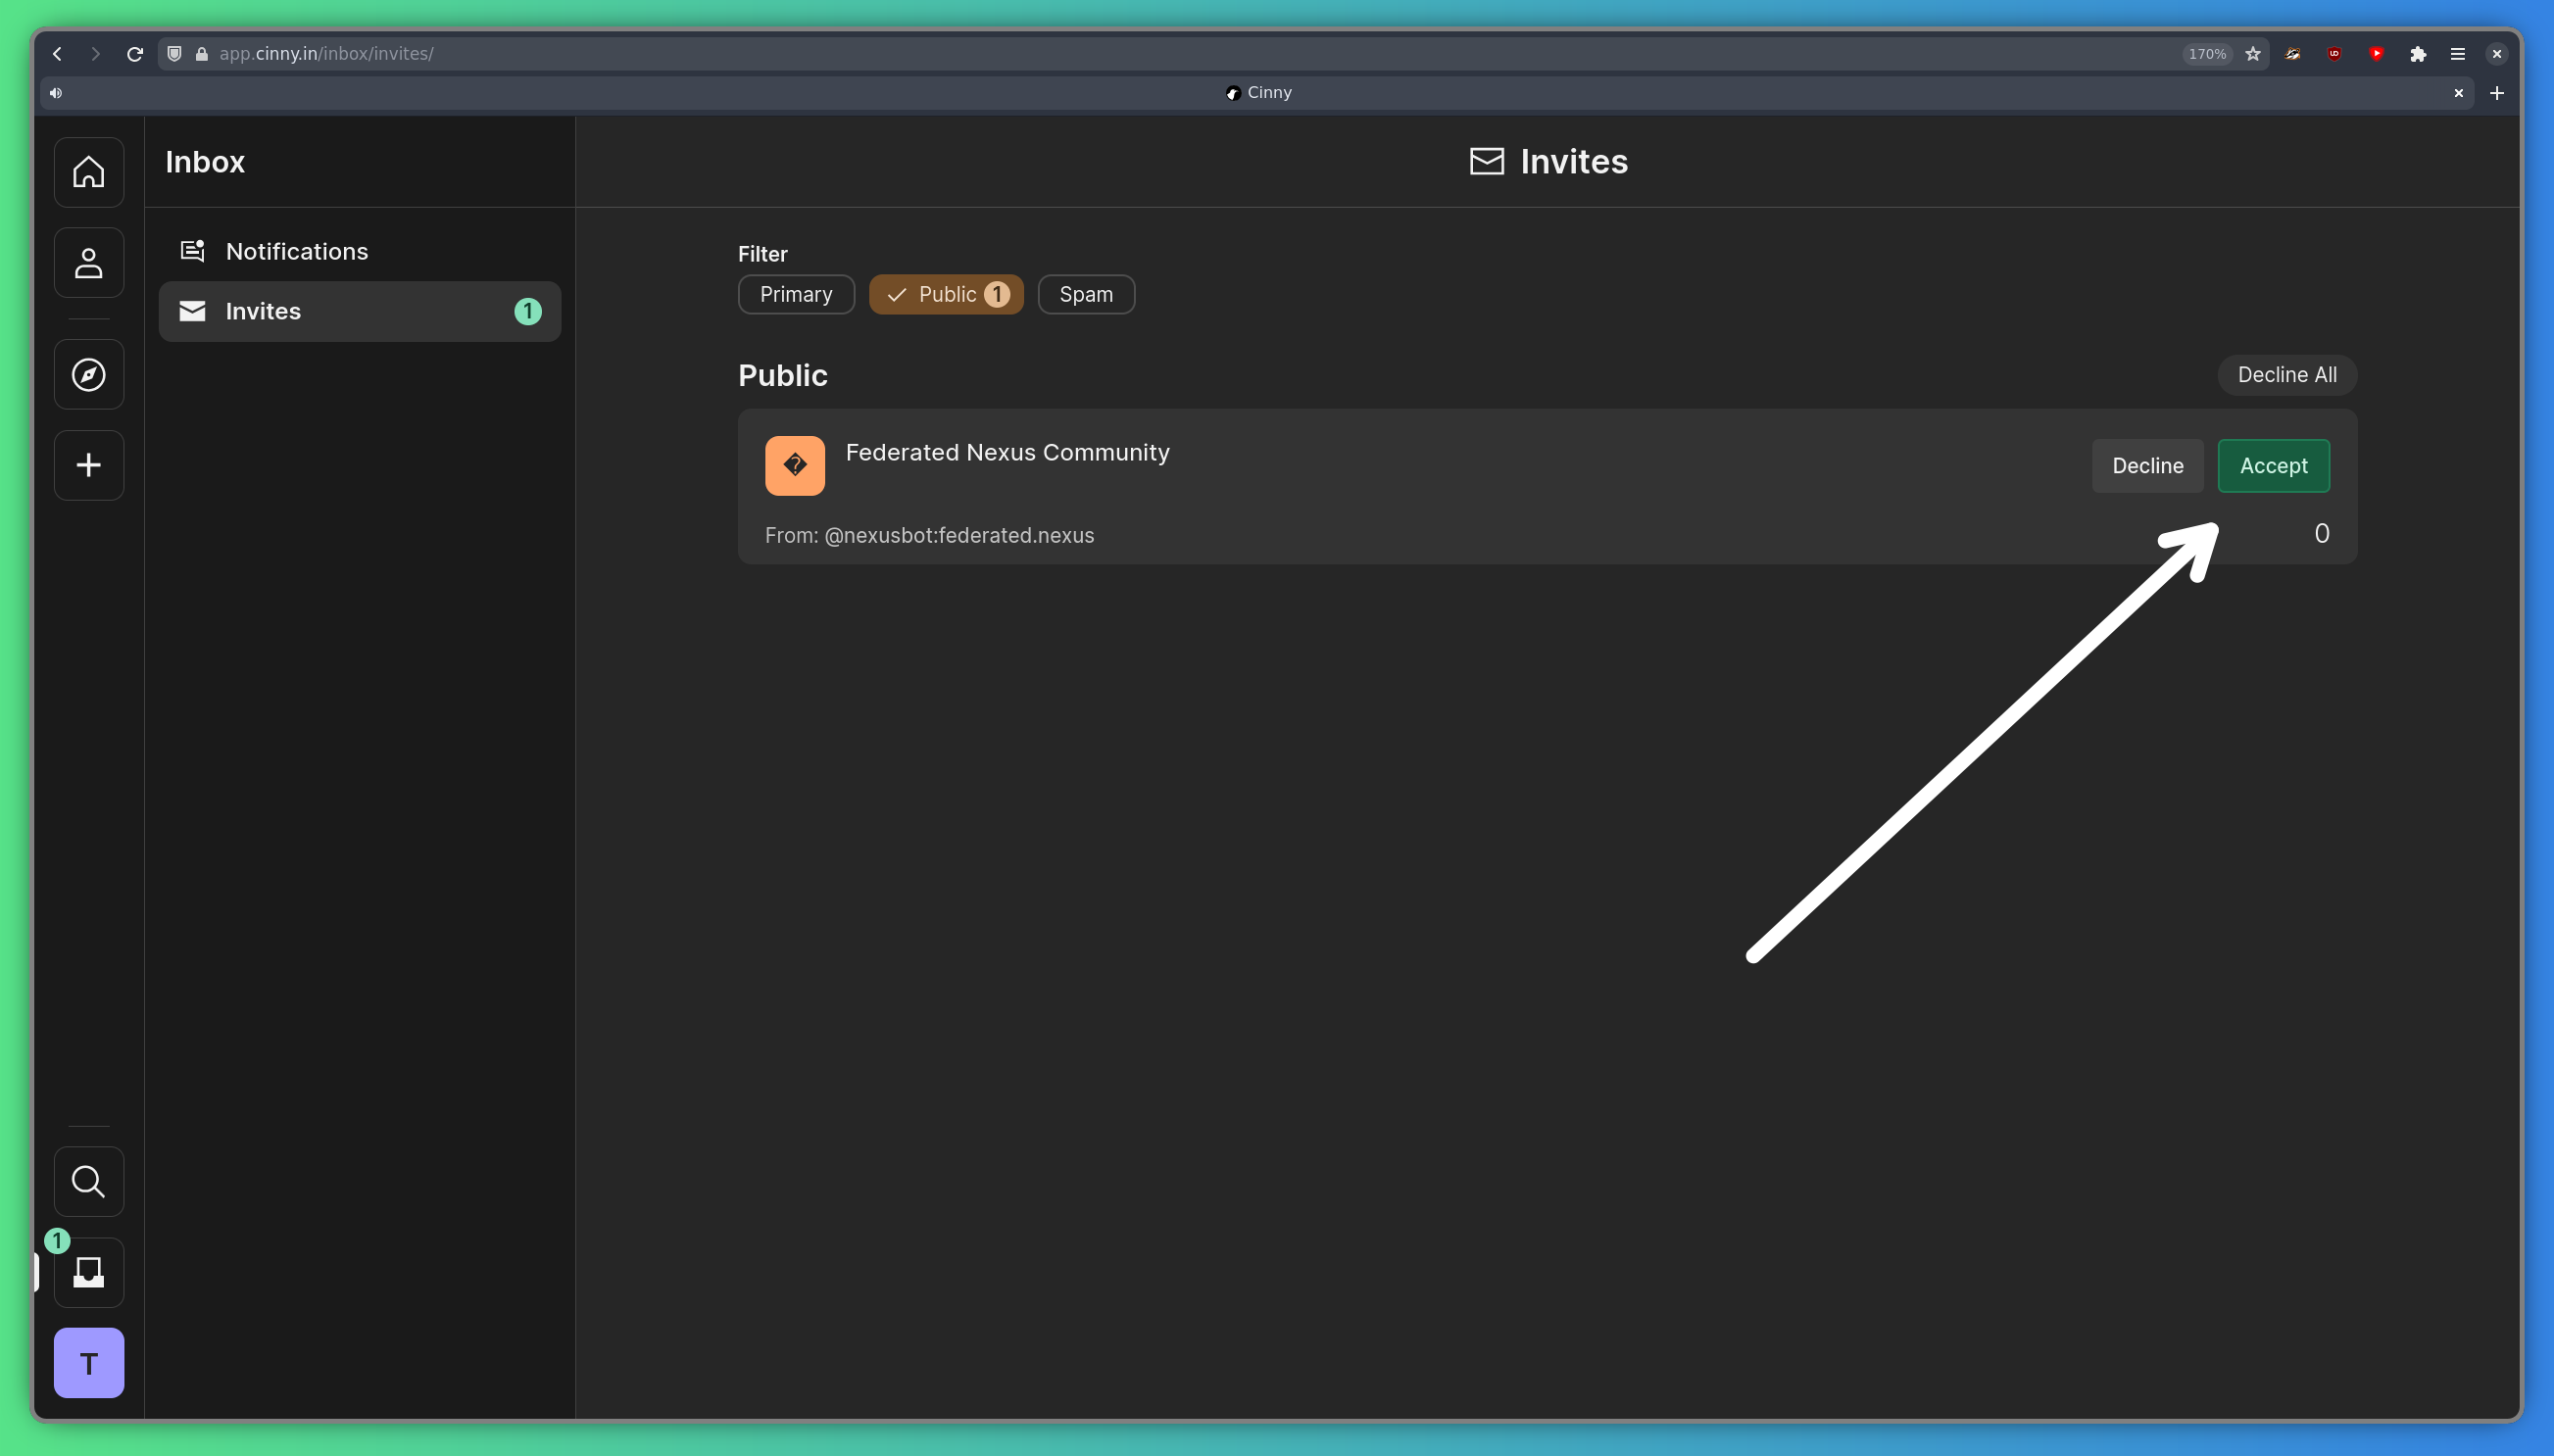Select the Cinny browser tab
2554x1456 pixels.
(x=1259, y=92)
